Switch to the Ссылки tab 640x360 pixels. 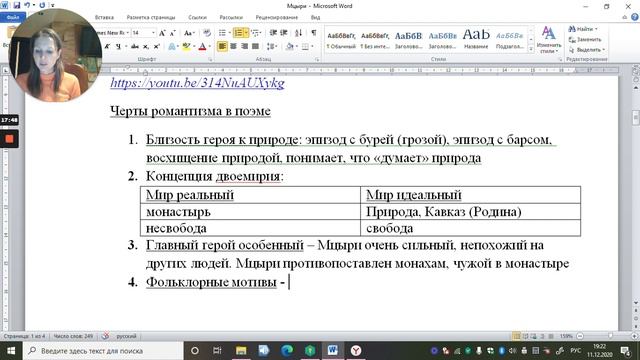[x=198, y=18]
